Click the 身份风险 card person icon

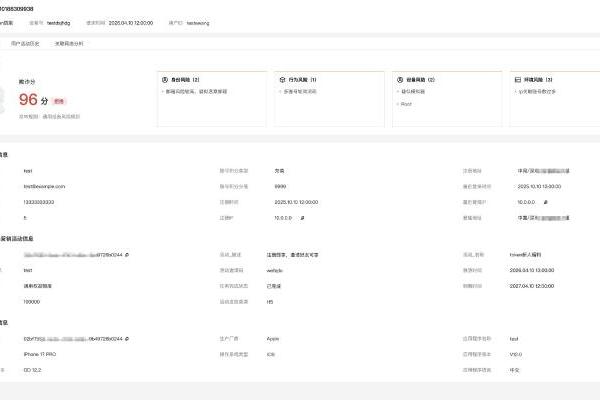pyautogui.click(x=165, y=80)
